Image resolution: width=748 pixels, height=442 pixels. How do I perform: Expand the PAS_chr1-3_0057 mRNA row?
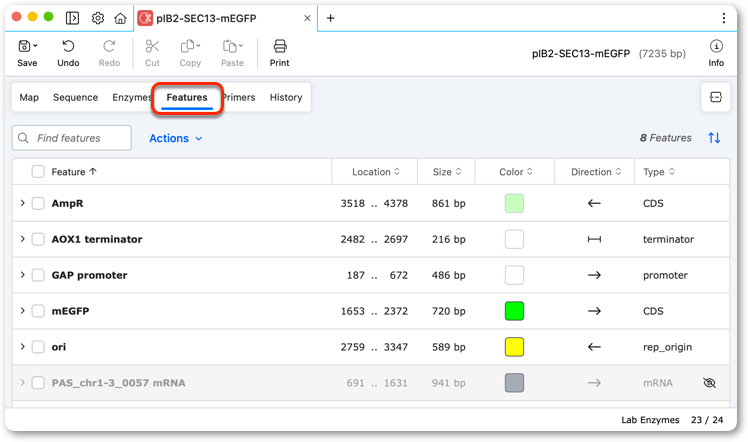[22, 382]
